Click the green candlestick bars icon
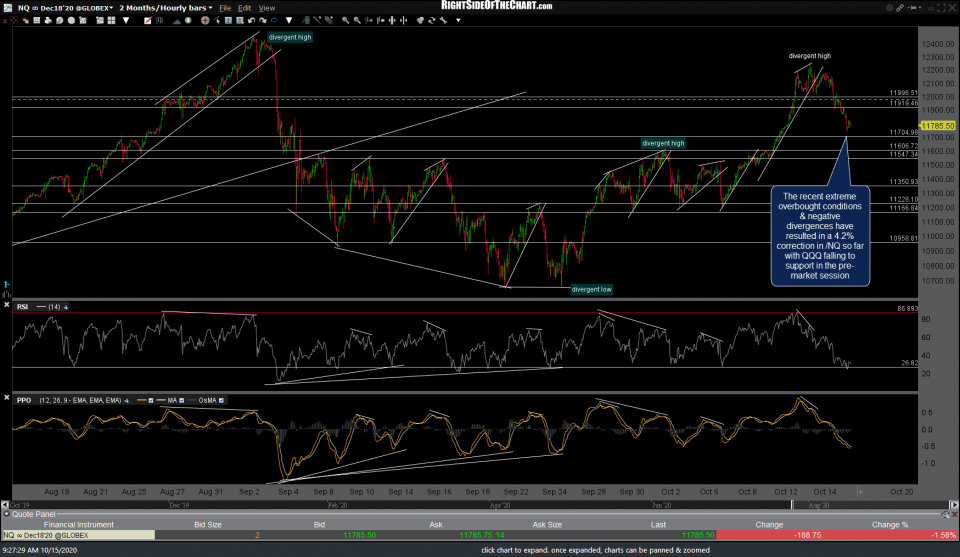This screenshot has height=557, width=960. click(159, 20)
